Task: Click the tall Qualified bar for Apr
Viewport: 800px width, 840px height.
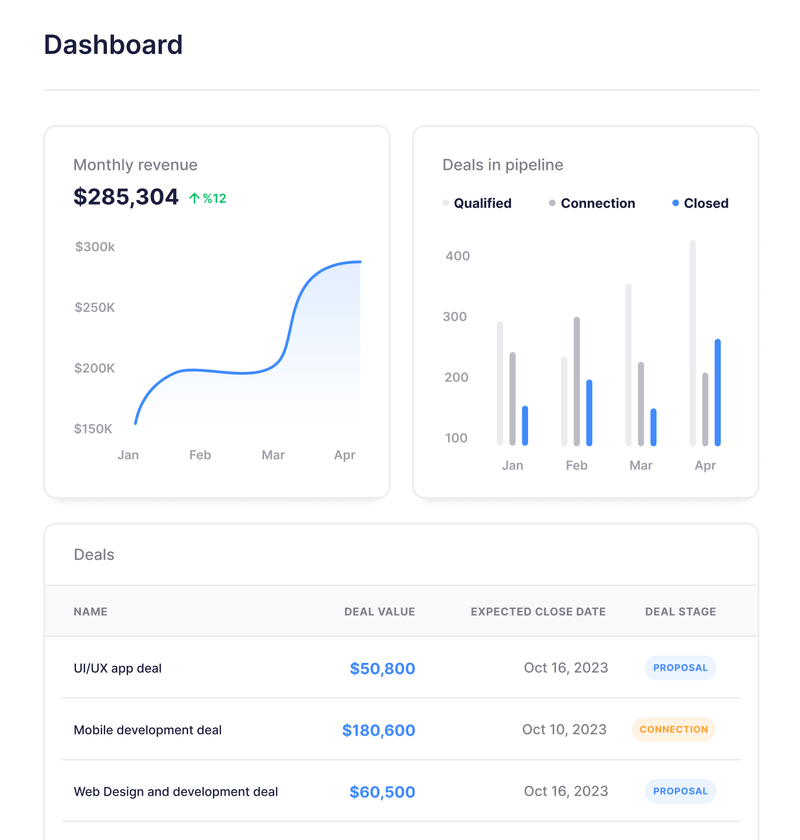Action: point(692,343)
